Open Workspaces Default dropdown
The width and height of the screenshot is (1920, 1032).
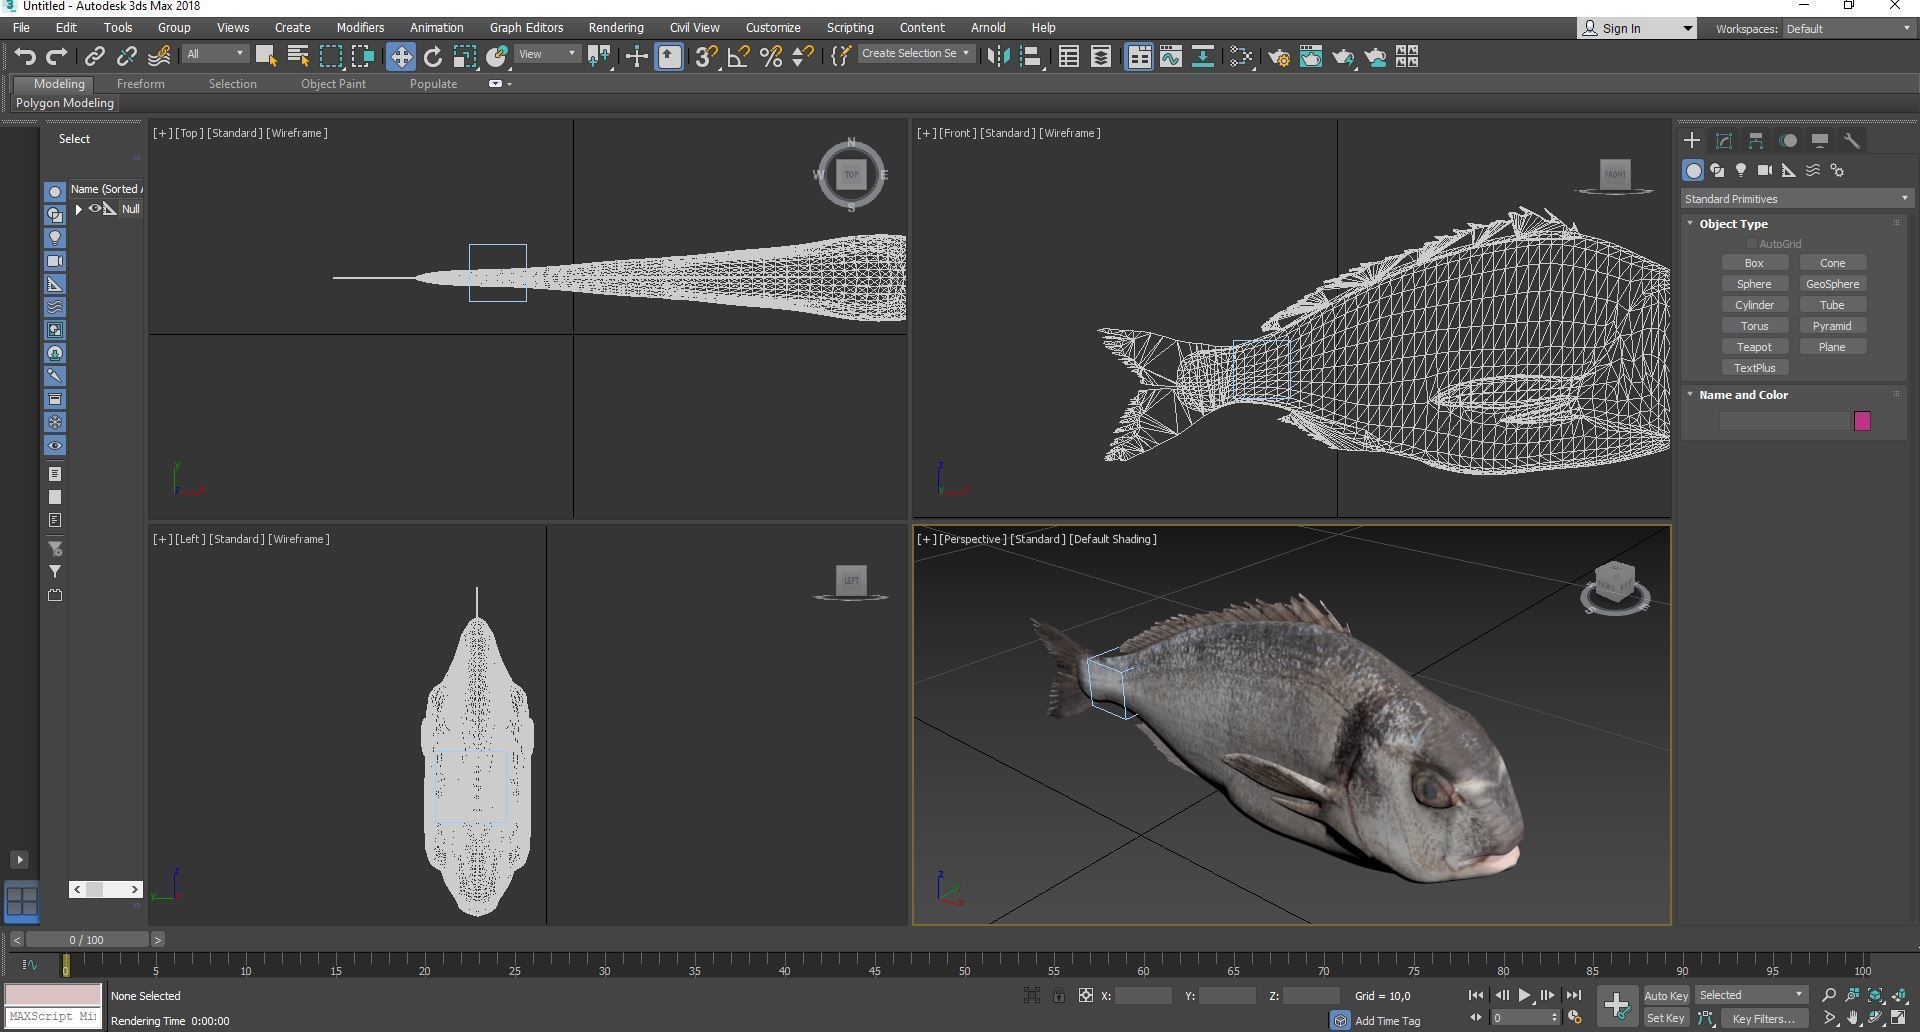tap(1848, 29)
